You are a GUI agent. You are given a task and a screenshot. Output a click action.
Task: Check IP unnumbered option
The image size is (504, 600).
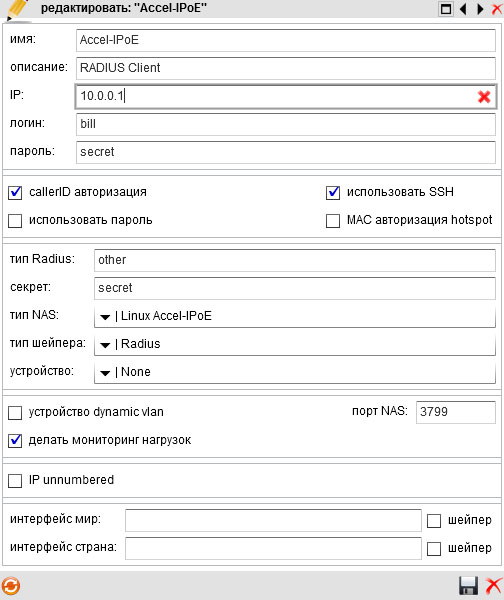point(15,481)
